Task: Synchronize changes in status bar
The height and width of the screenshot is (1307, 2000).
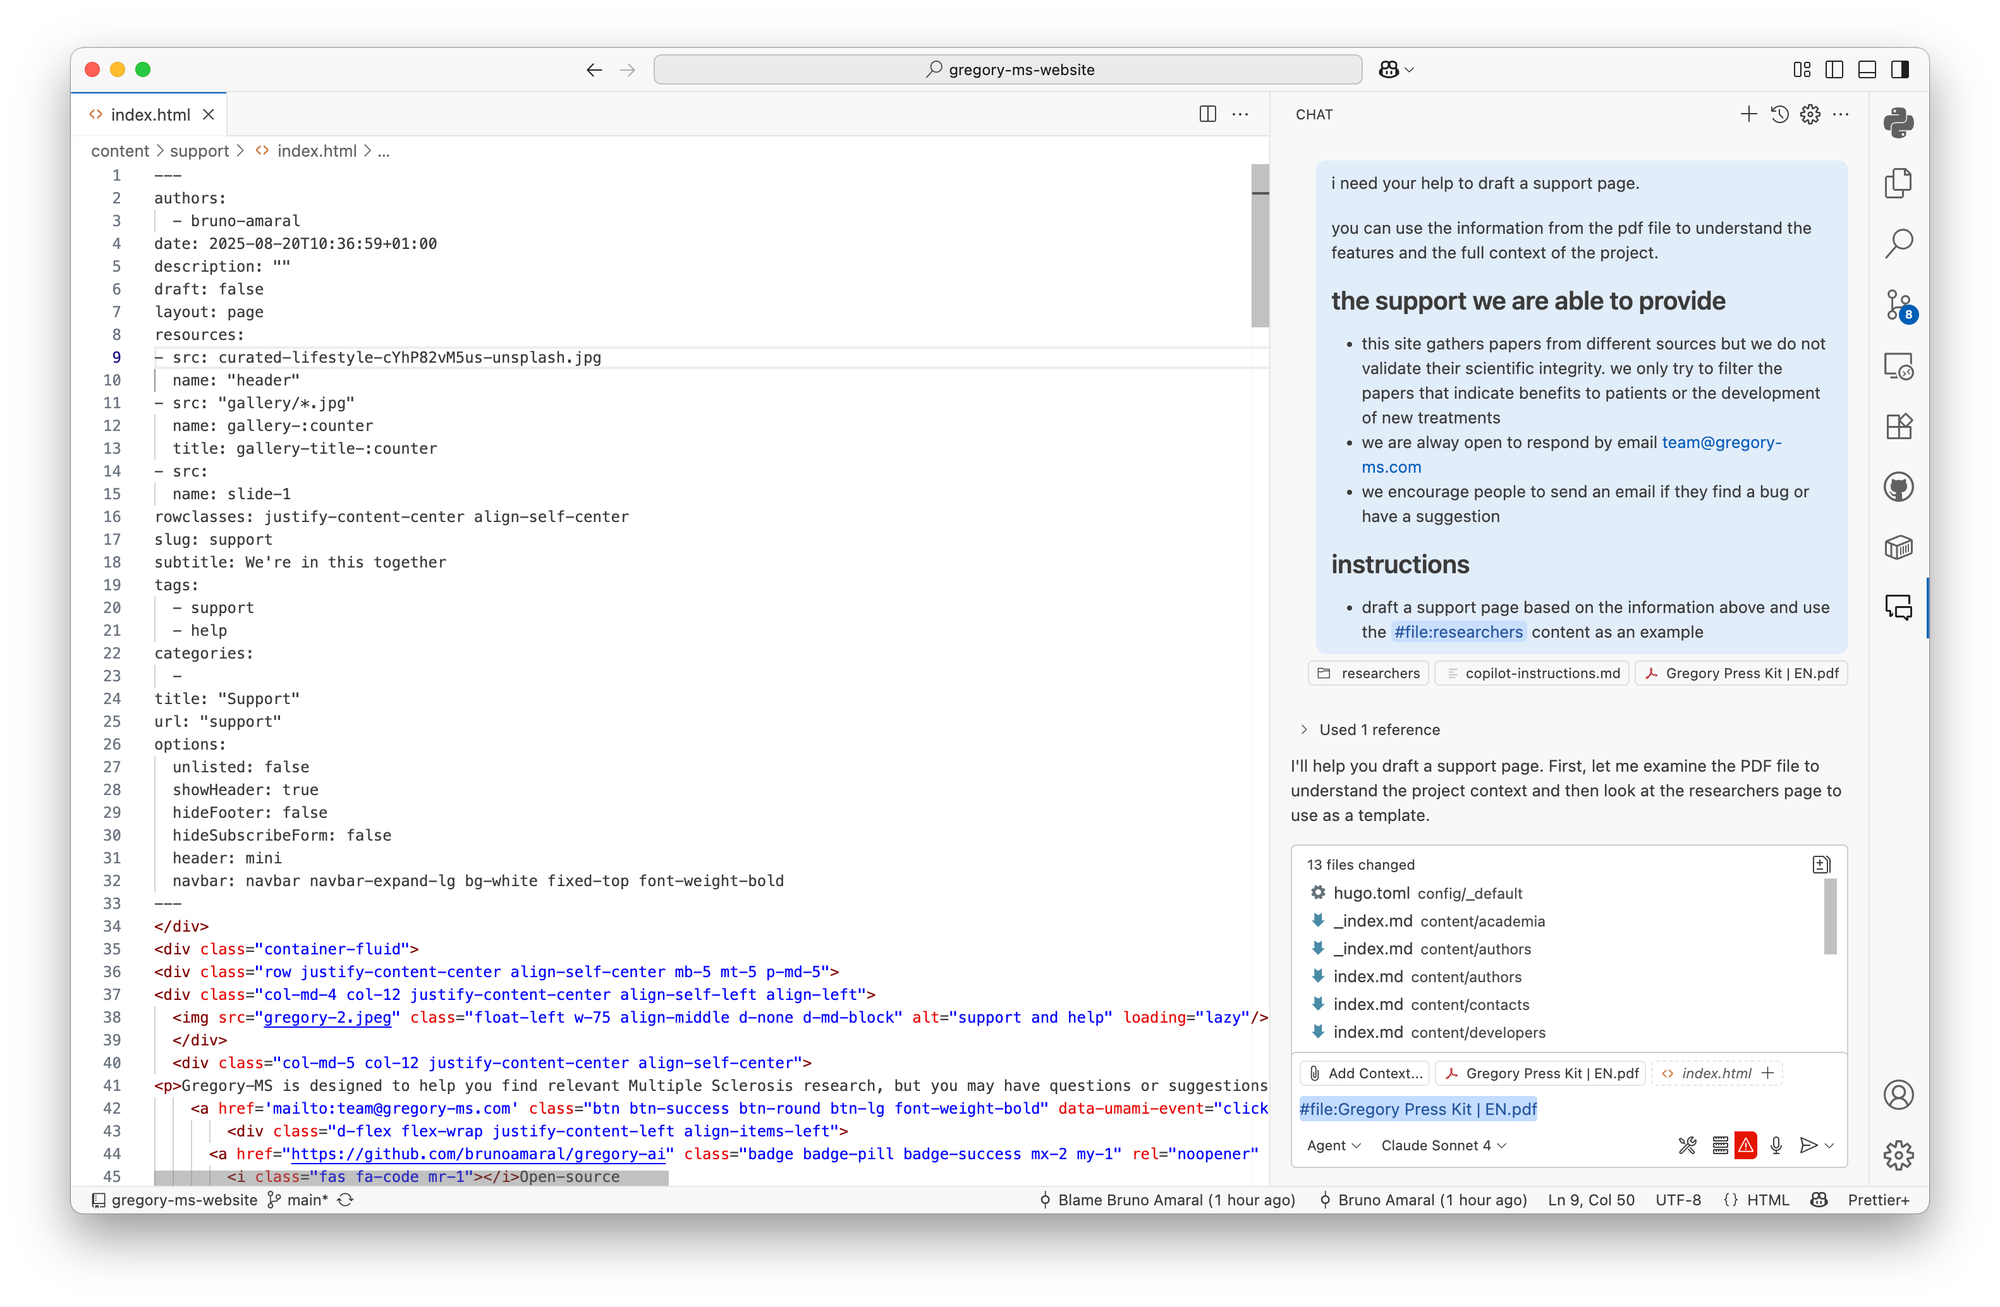Action: point(345,1200)
